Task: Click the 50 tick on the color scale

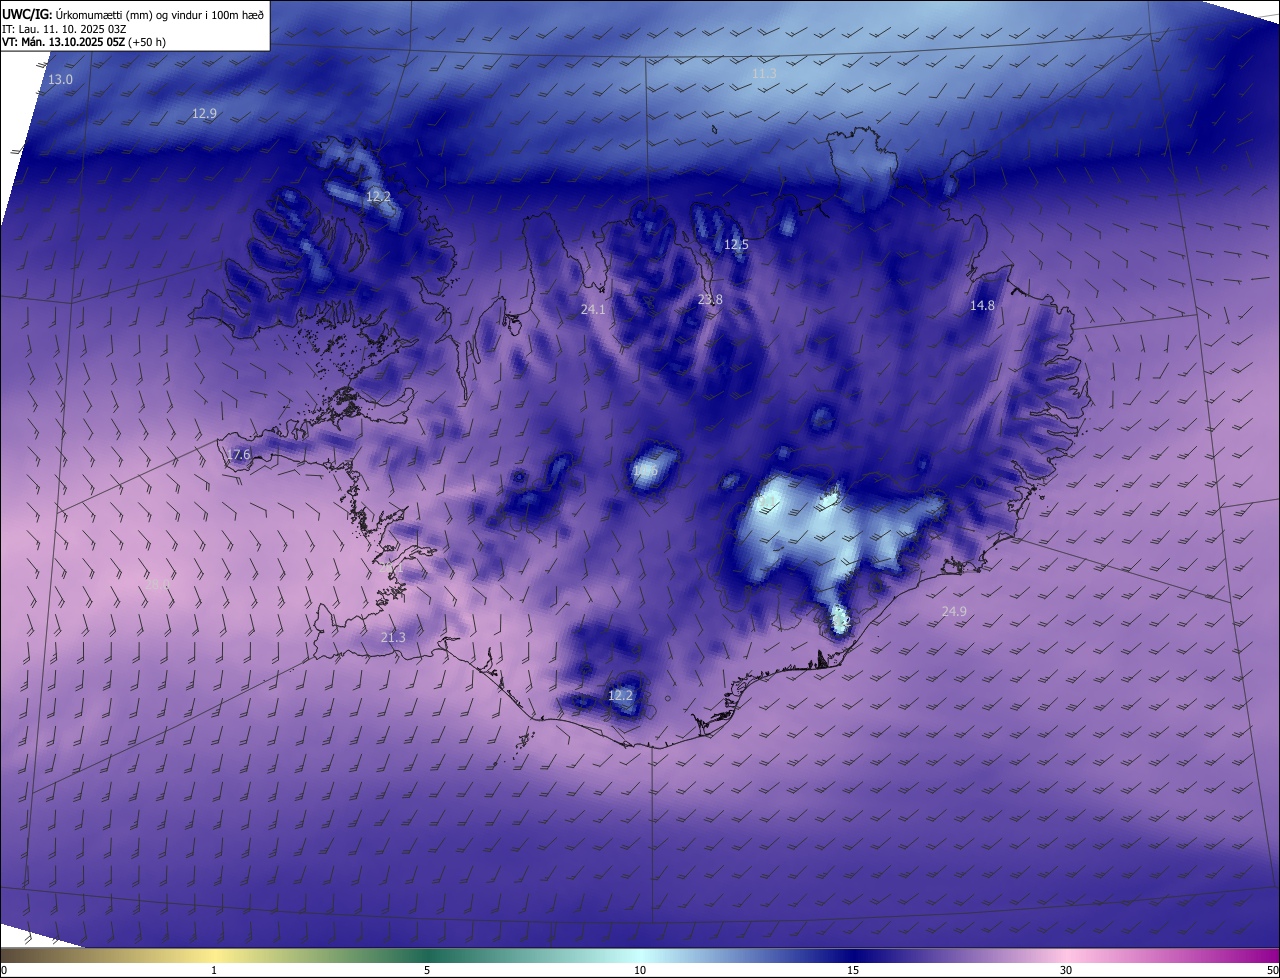Action: [1272, 970]
